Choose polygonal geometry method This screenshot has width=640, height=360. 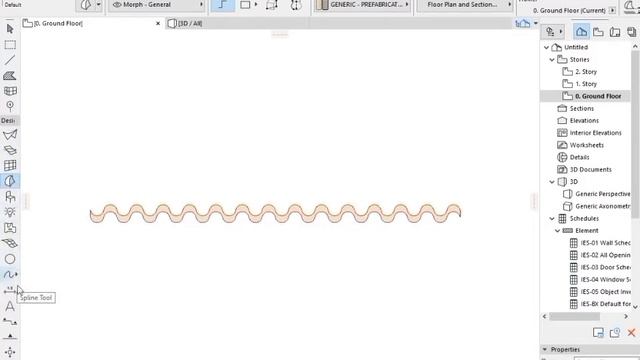pyautogui.click(x=222, y=5)
